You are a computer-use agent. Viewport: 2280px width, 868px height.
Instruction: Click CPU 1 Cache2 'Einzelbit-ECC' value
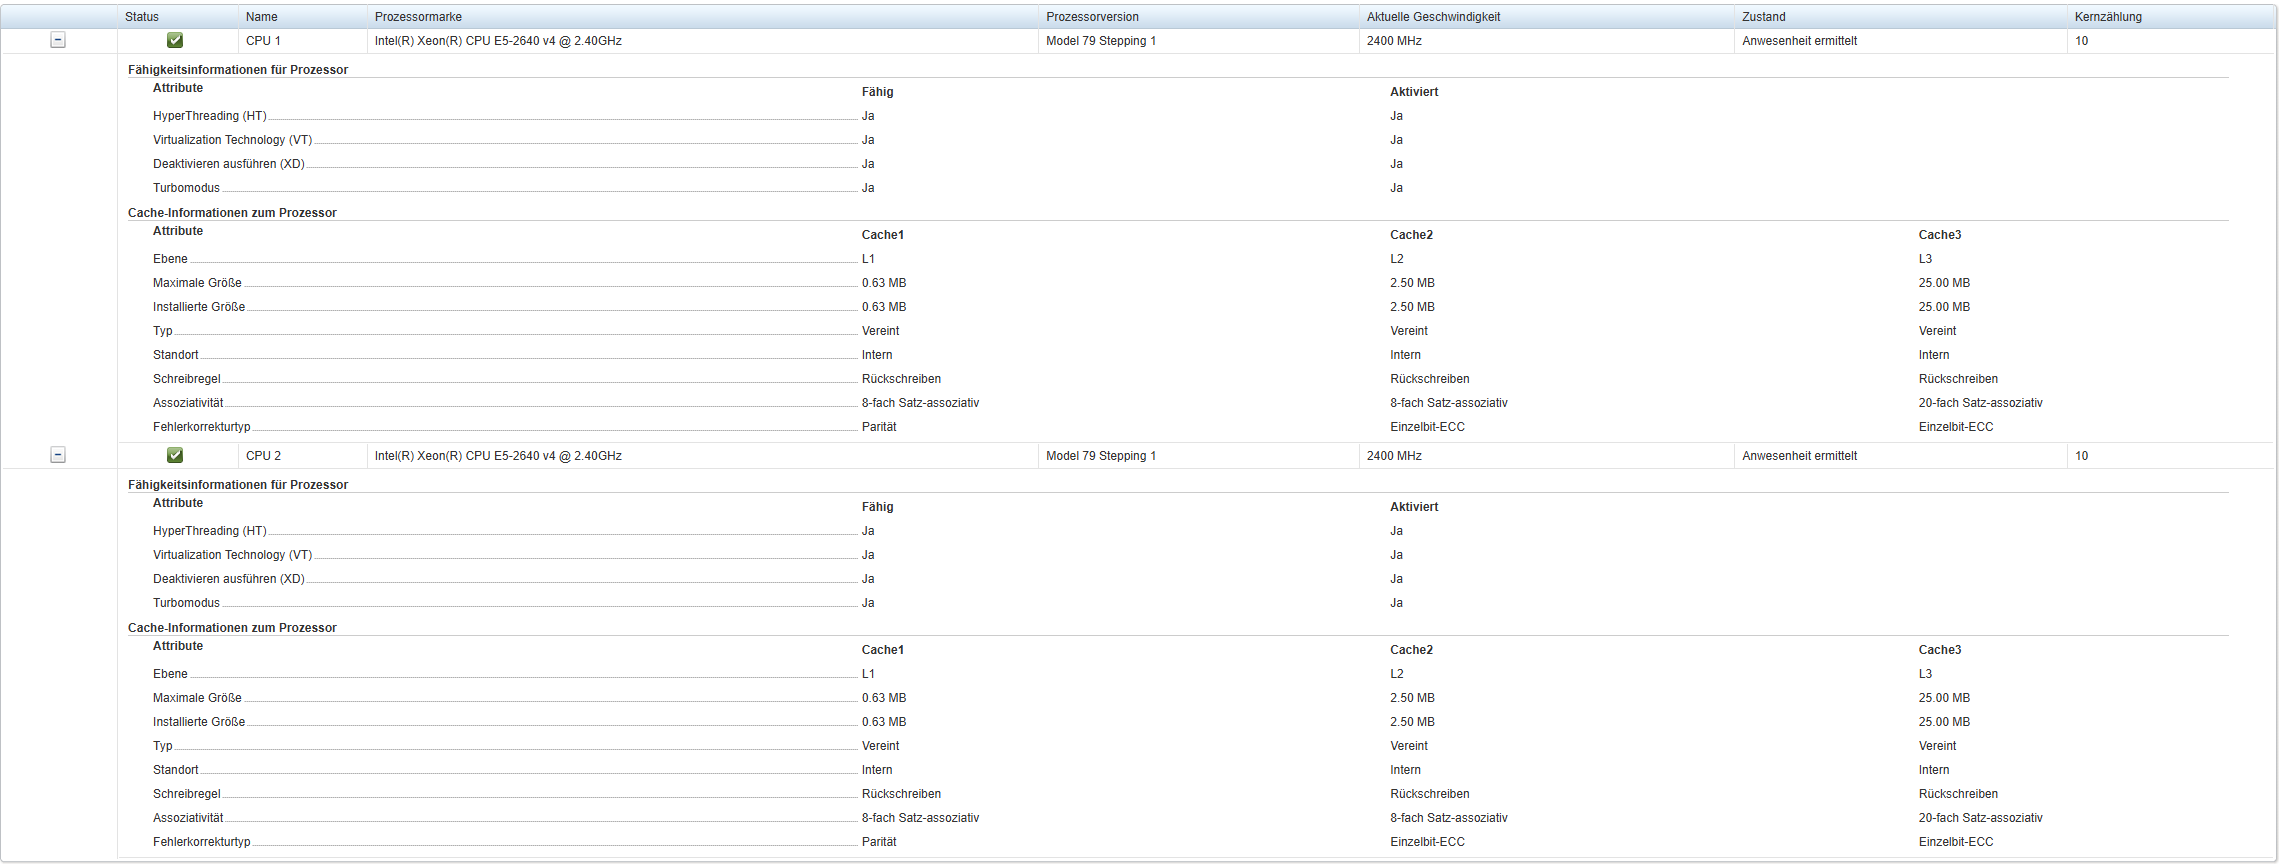(1427, 427)
